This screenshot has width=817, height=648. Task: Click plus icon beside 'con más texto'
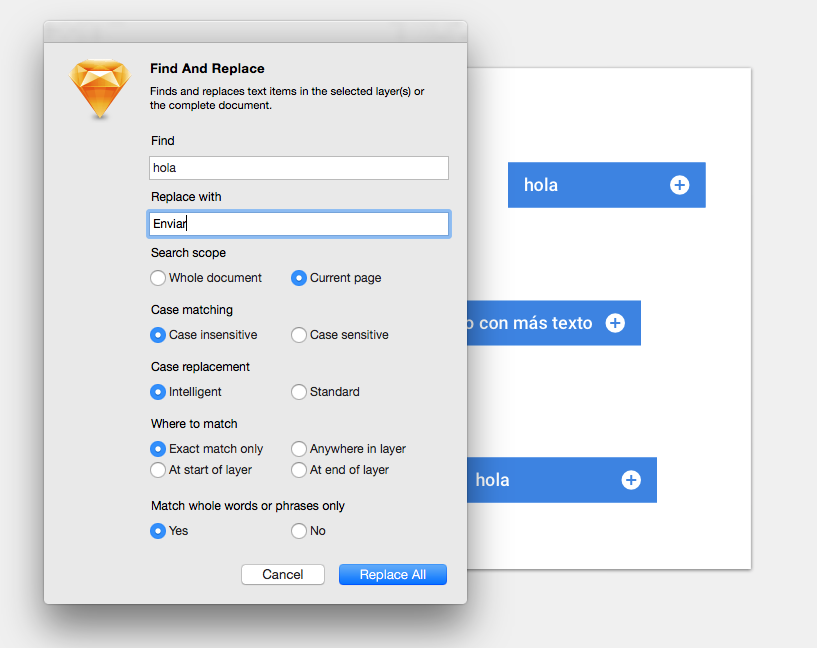coord(615,323)
